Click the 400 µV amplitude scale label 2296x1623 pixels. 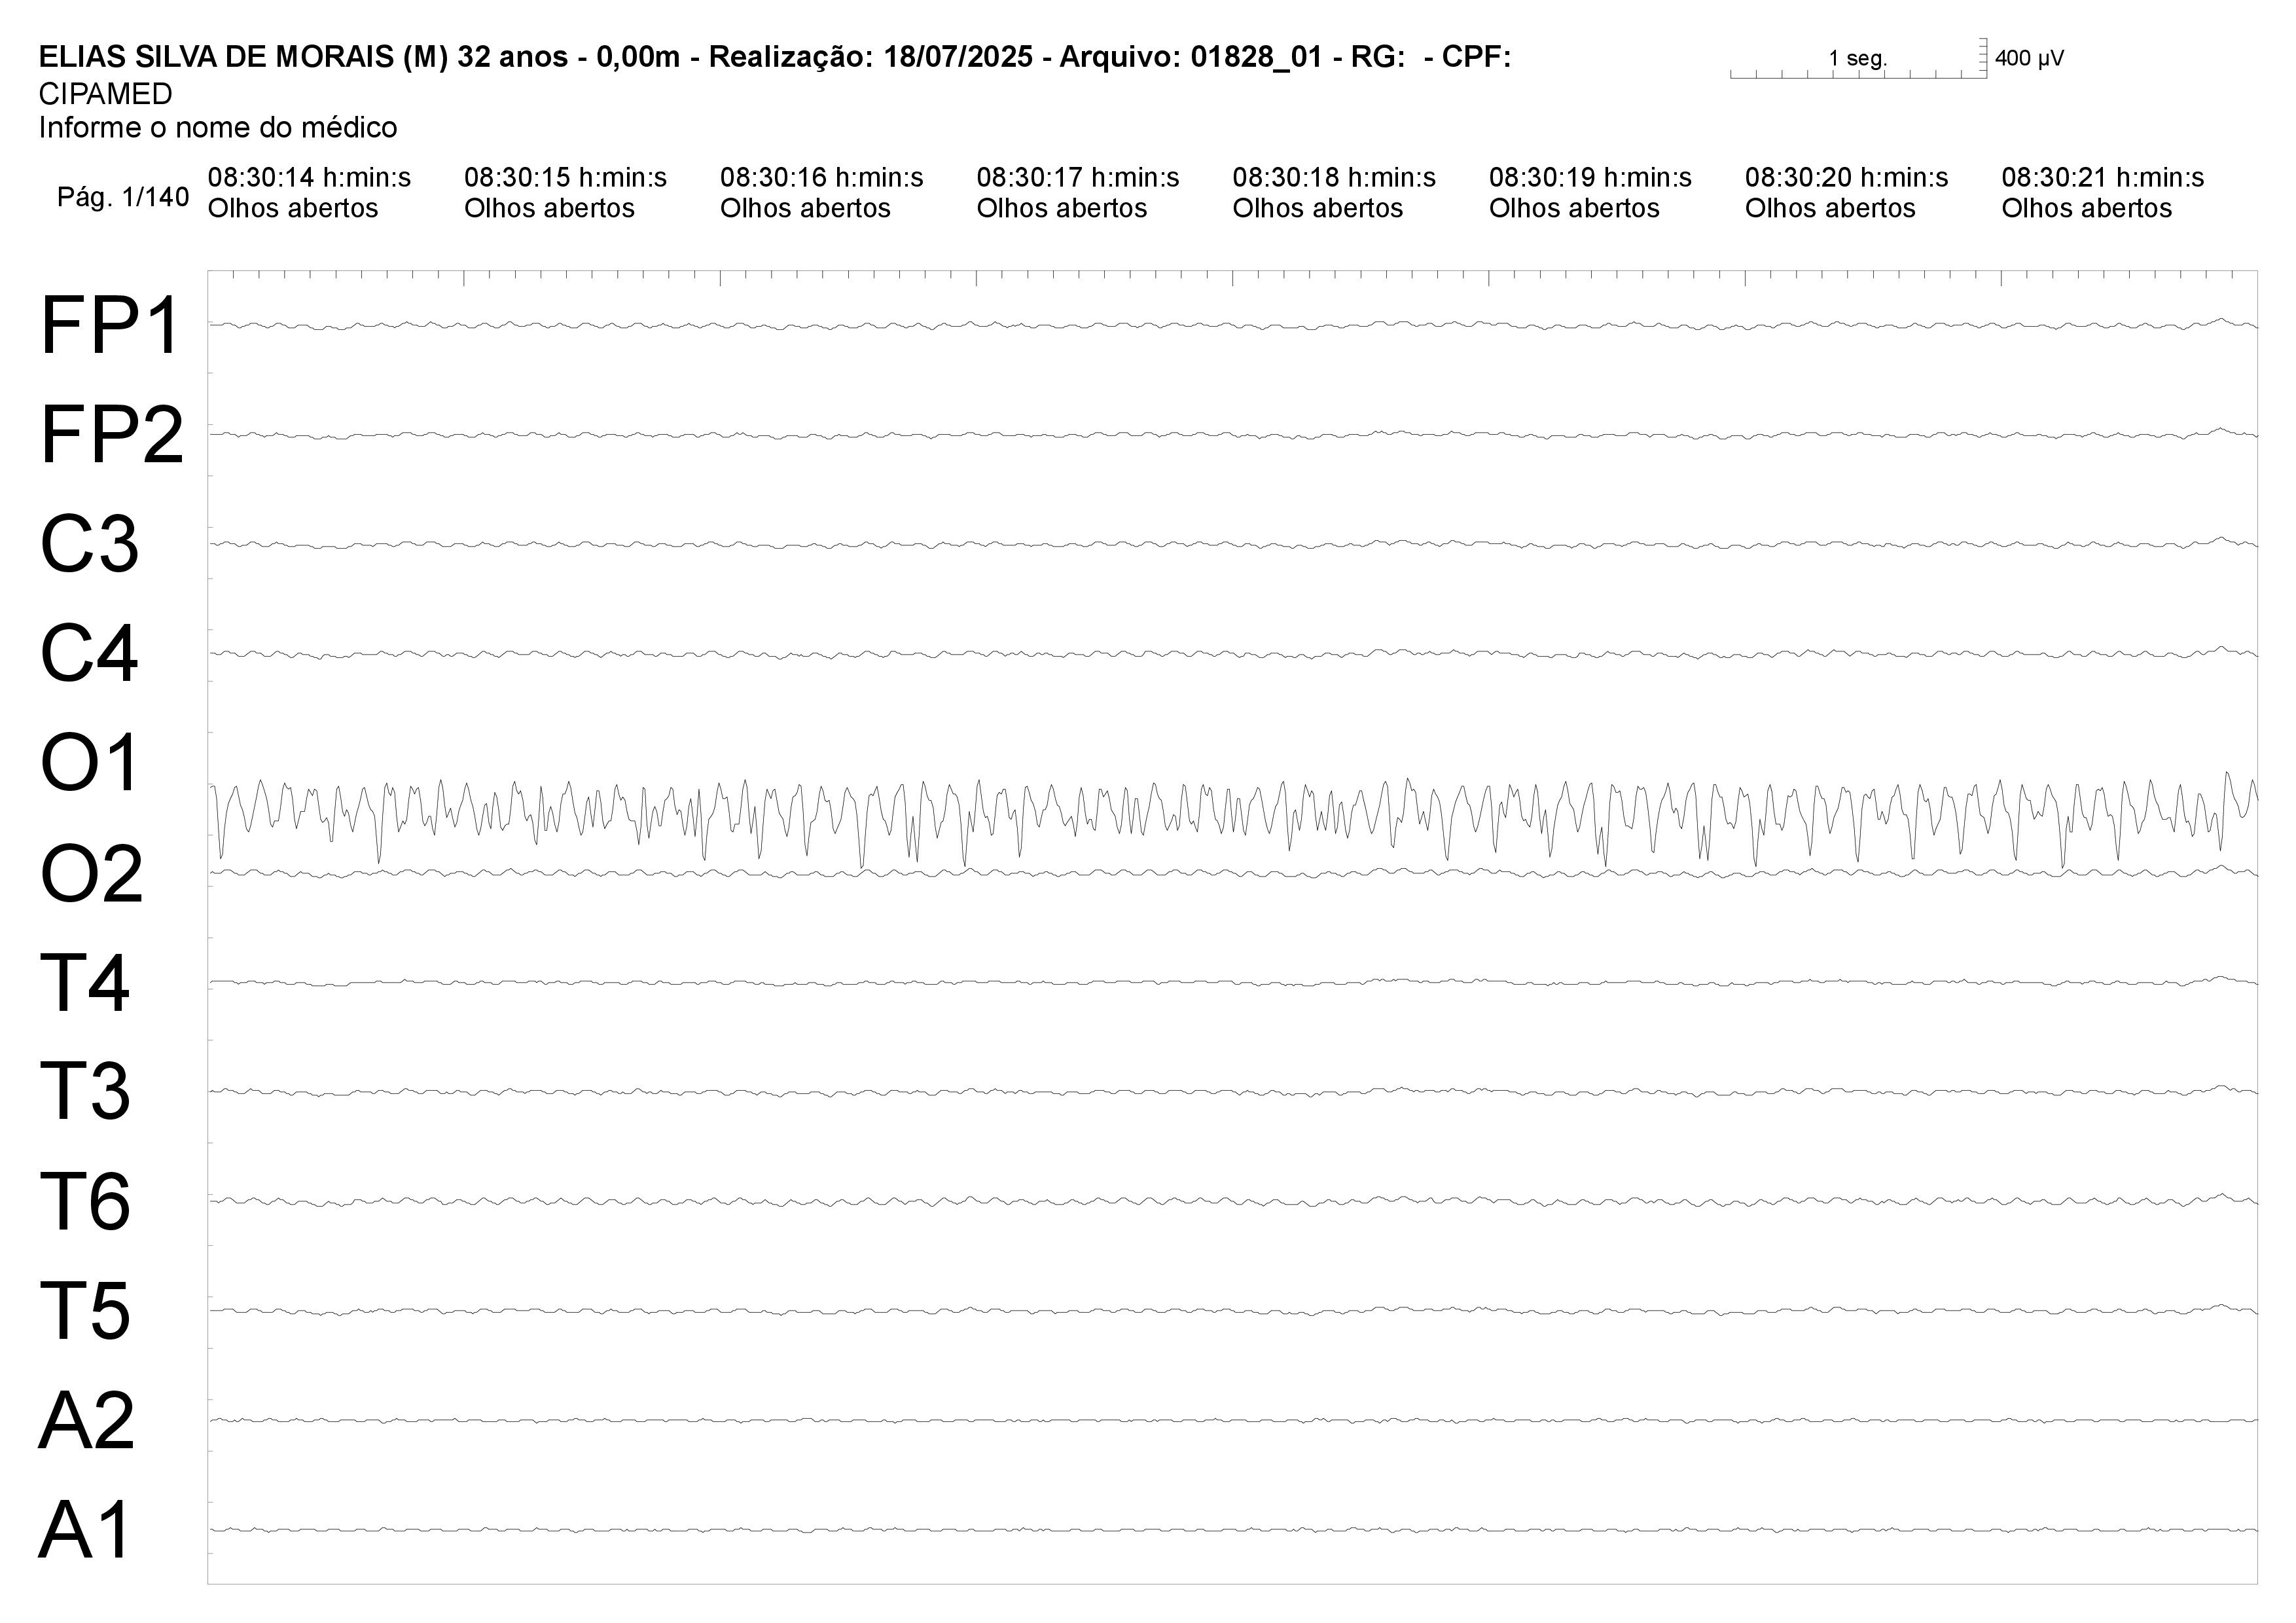click(2029, 58)
